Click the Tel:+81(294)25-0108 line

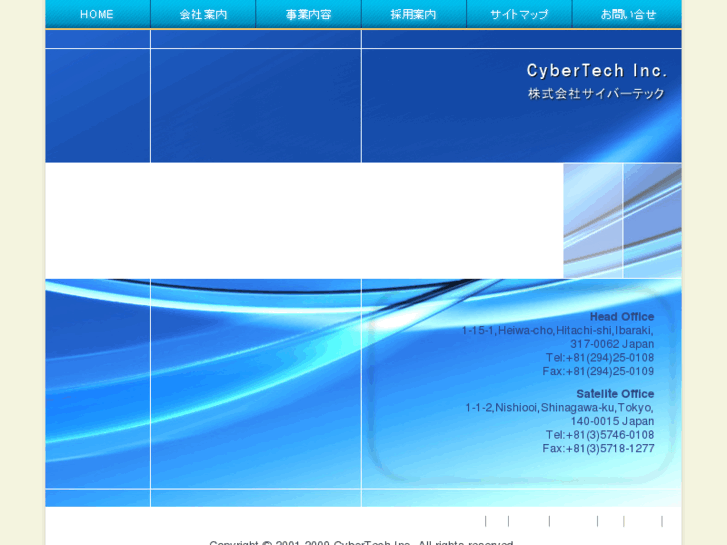click(600, 358)
